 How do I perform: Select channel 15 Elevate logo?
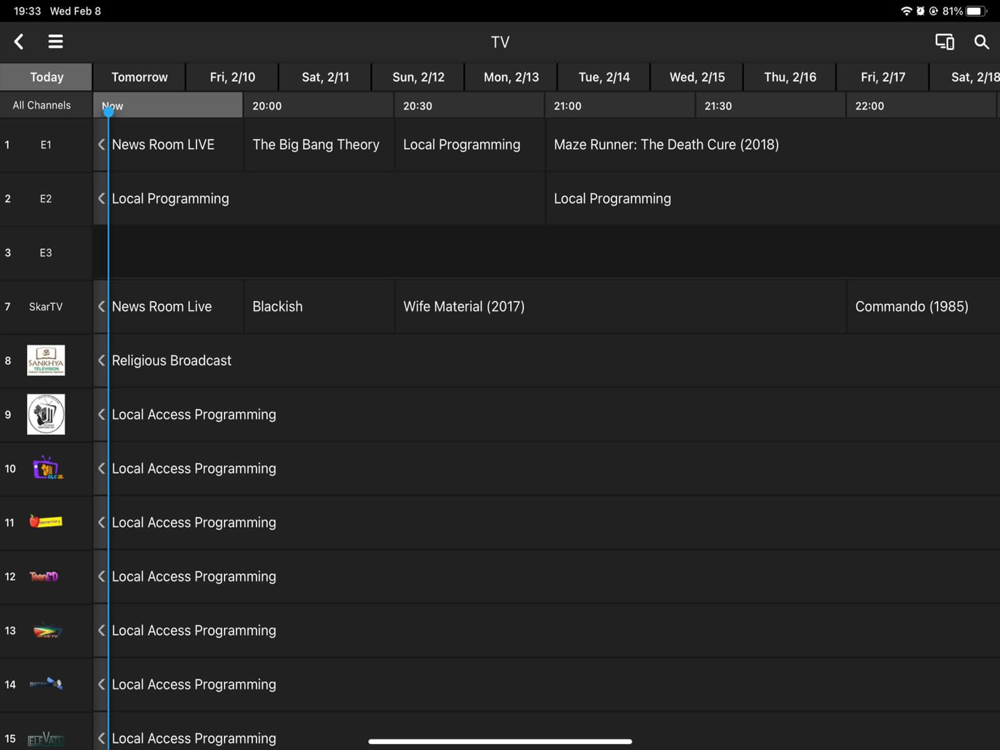pyautogui.click(x=46, y=739)
